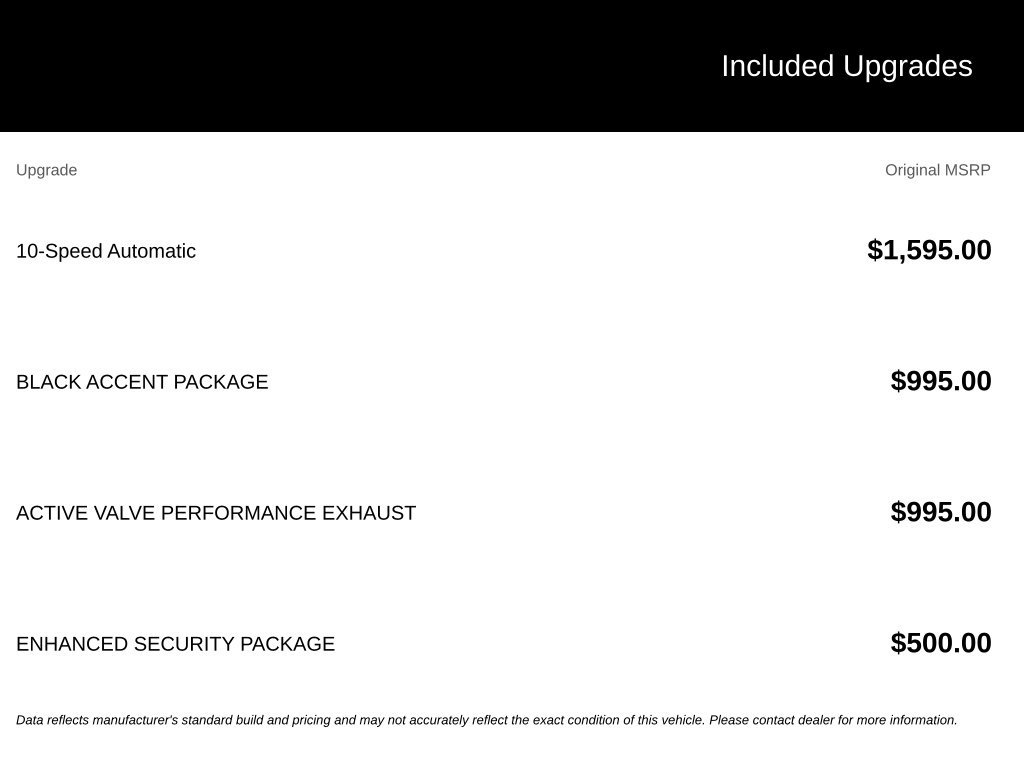Click "Please contact dealer" disclaimer sentence
Image resolution: width=1024 pixels, height=768 pixels.
coord(833,720)
